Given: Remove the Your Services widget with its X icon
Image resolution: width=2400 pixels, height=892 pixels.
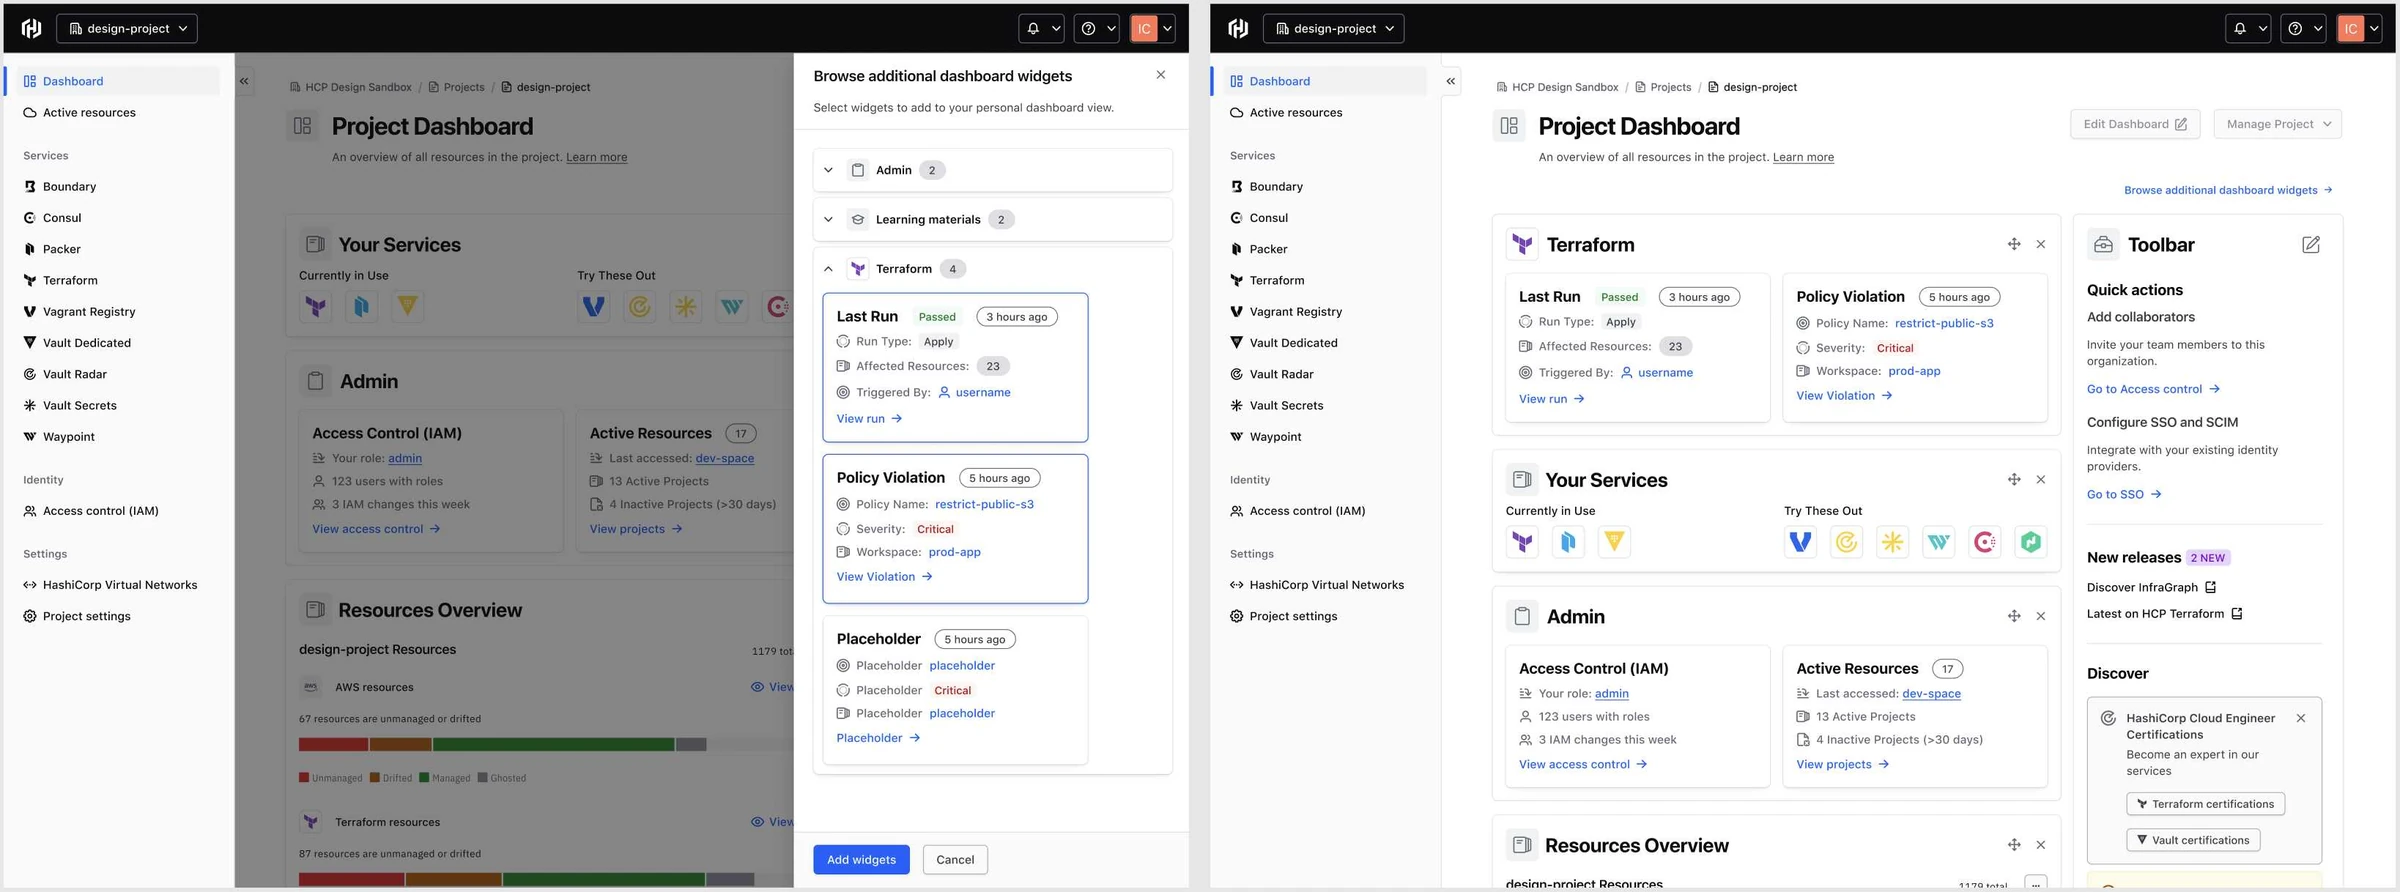Looking at the screenshot, I should (x=2041, y=480).
